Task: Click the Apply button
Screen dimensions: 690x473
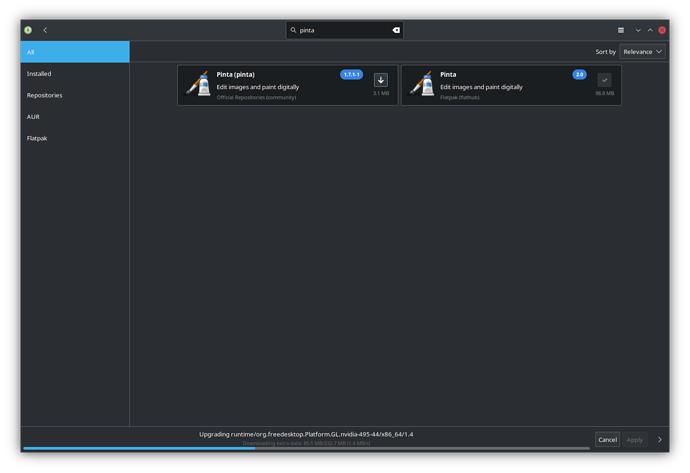Action: (635, 440)
